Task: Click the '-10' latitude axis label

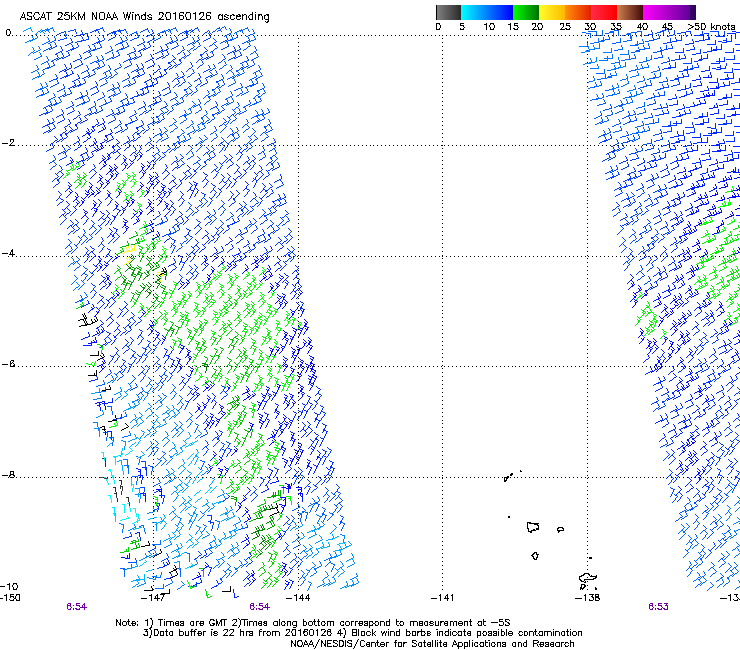Action: tap(9, 587)
